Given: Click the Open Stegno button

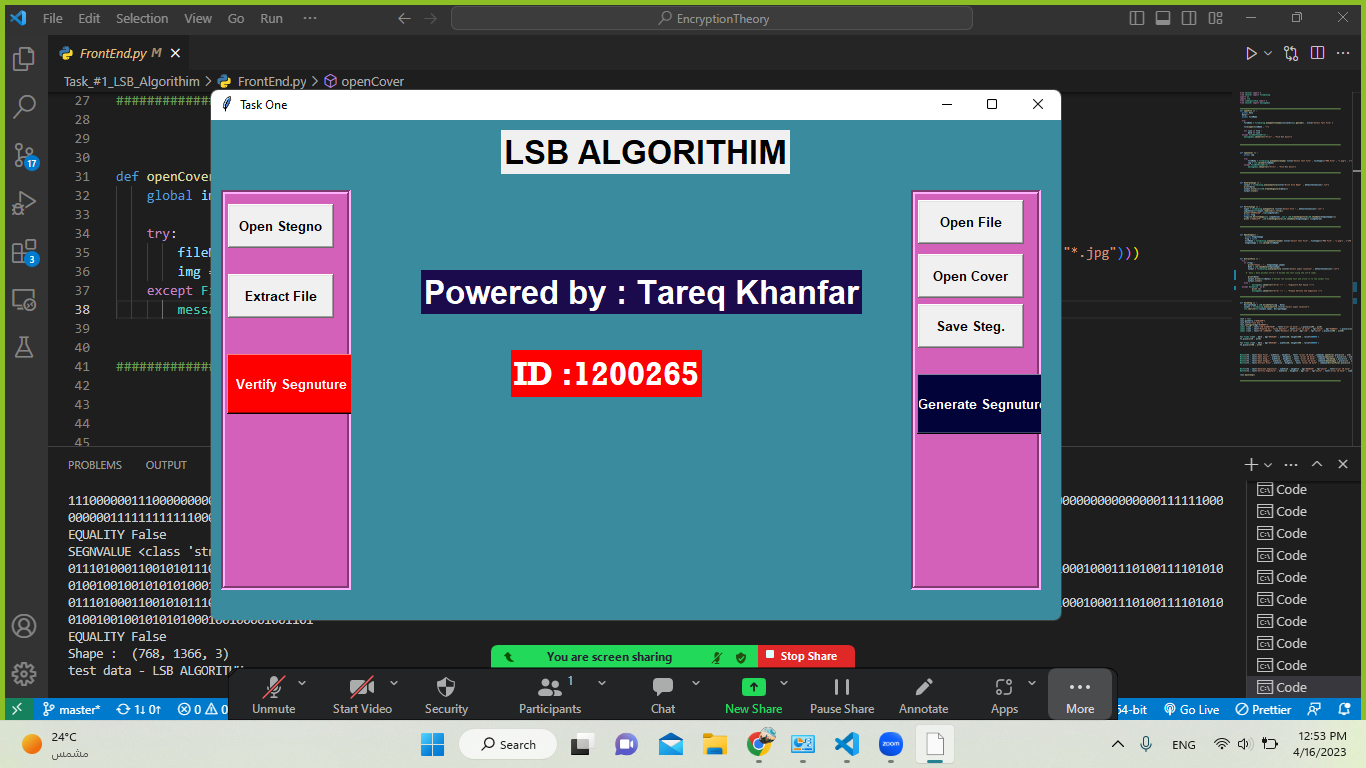Looking at the screenshot, I should (x=280, y=226).
